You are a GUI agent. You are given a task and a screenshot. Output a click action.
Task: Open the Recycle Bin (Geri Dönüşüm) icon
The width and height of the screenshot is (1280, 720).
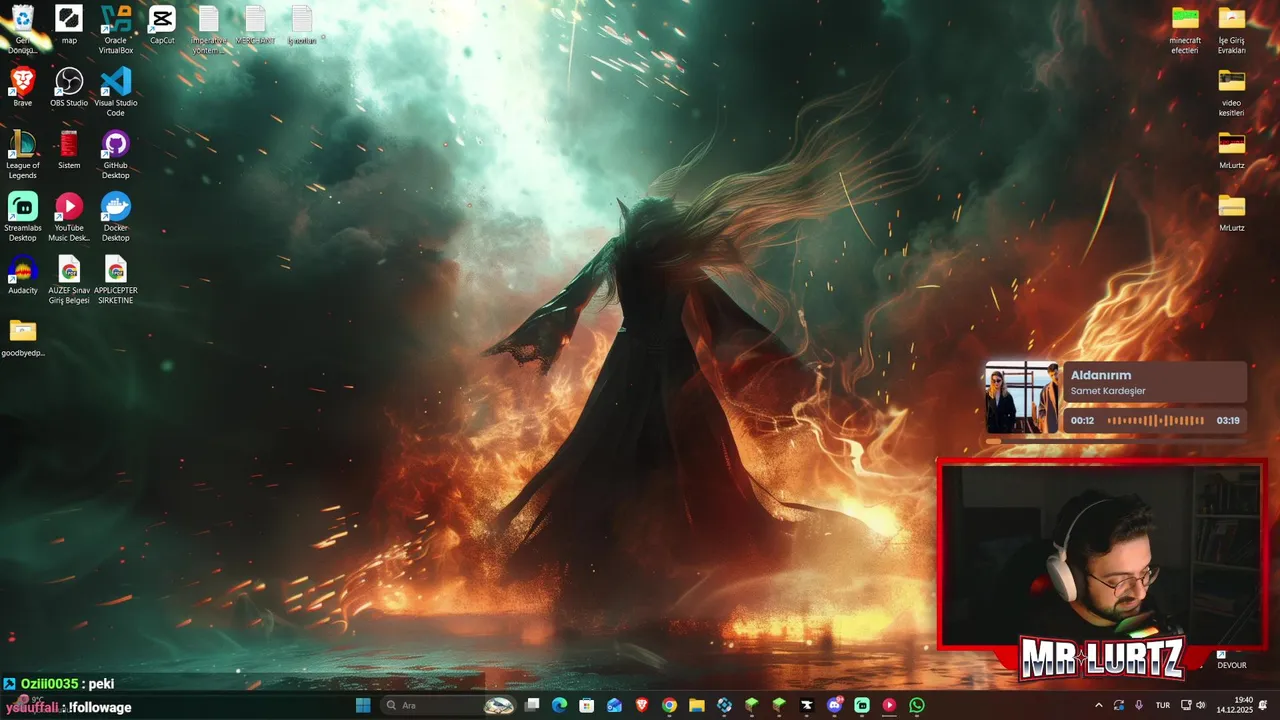22,29
